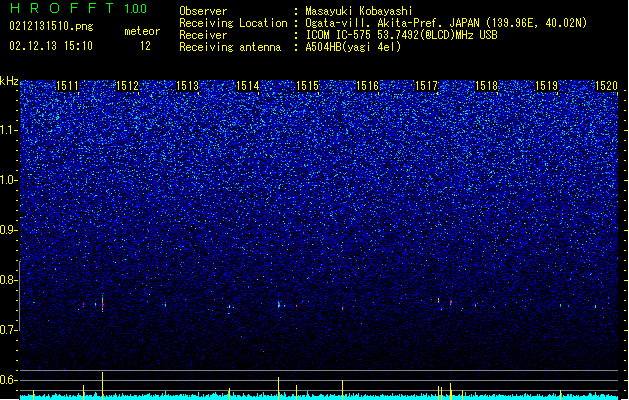
Task: Click the 'Receiving antenna' field label
Action: pyautogui.click(x=230, y=47)
